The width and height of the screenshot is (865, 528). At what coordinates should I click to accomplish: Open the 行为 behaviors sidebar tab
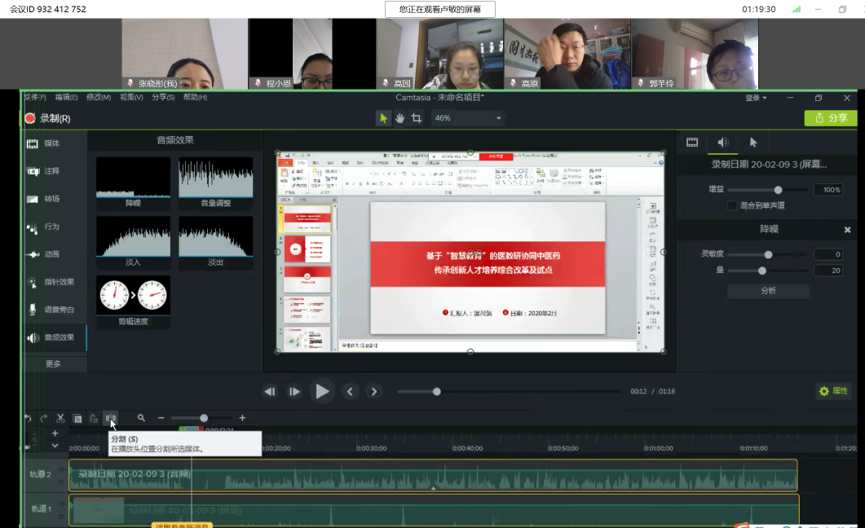pyautogui.click(x=55, y=226)
